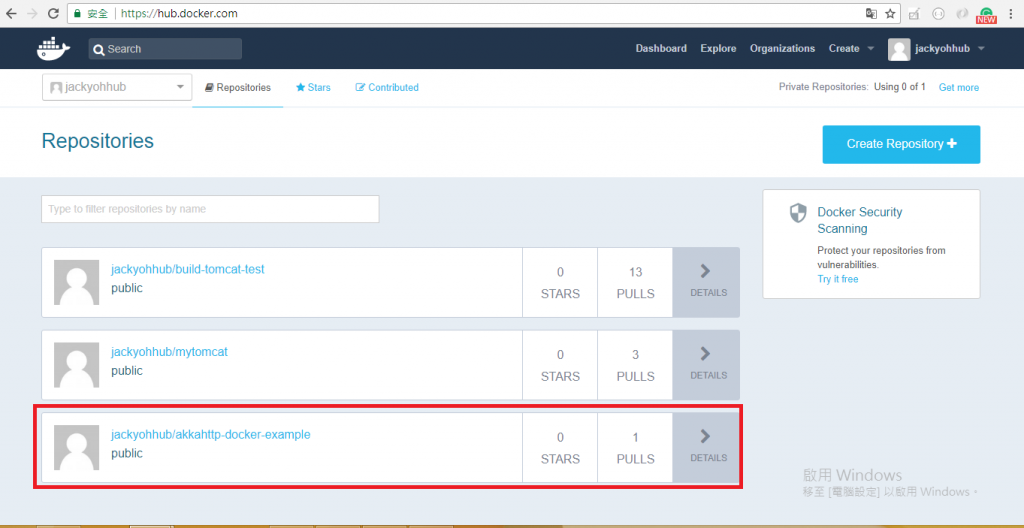This screenshot has width=1024, height=528.
Task: Open Organizations in top navigation
Action: [782, 48]
